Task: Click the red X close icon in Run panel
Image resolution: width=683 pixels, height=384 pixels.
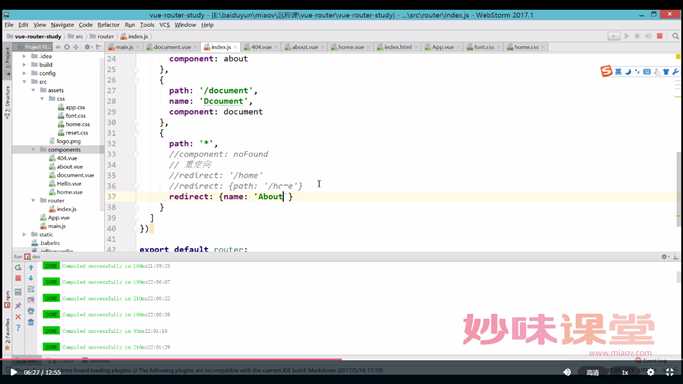Action: (18, 317)
